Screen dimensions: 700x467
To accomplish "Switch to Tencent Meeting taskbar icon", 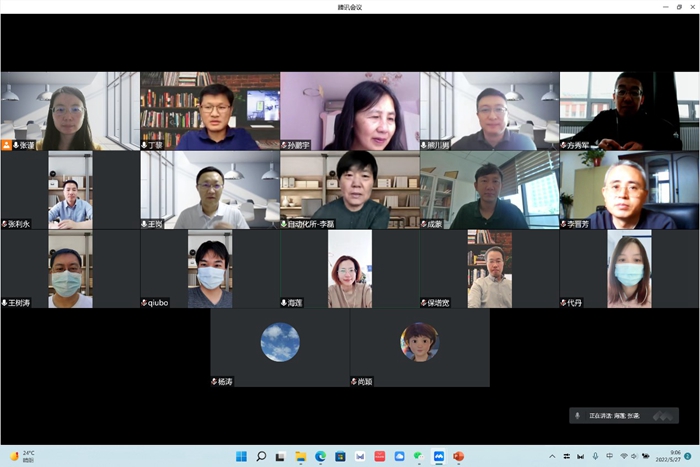I will [438, 456].
